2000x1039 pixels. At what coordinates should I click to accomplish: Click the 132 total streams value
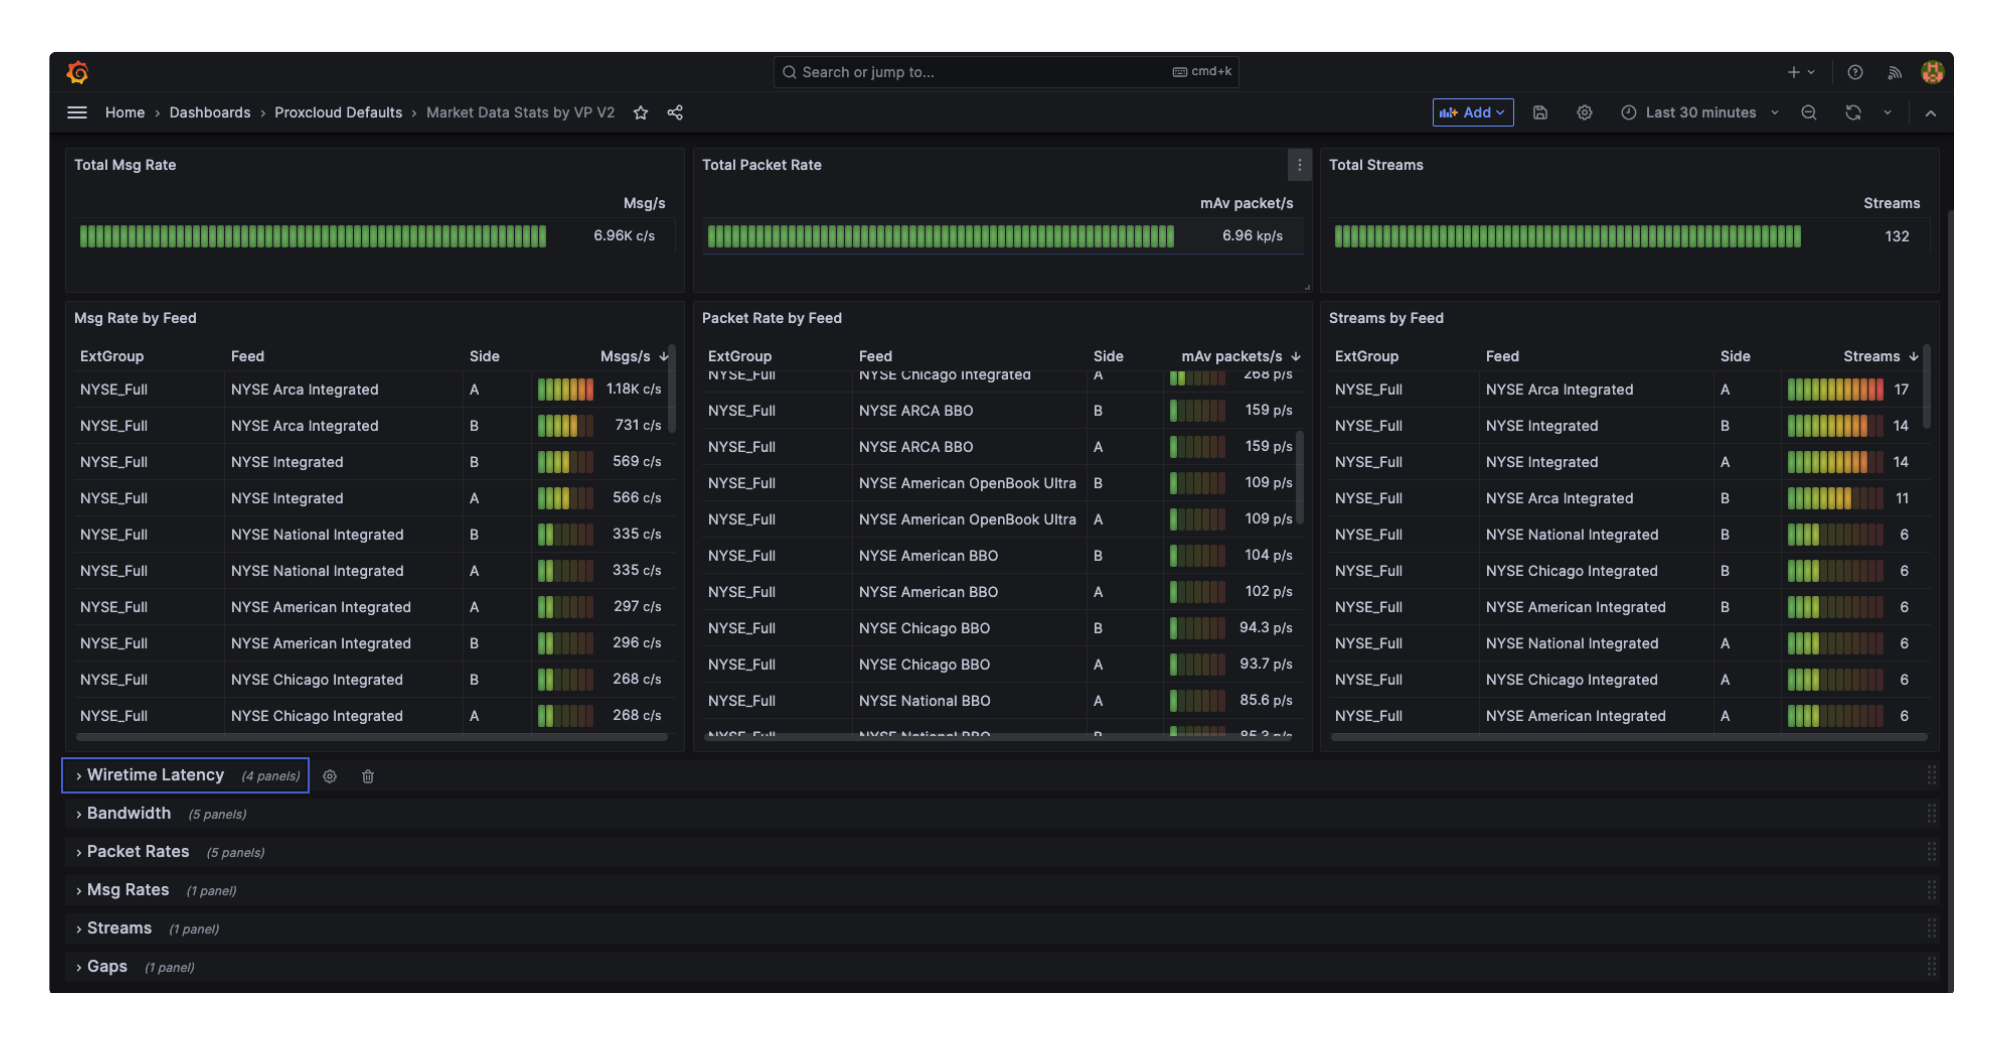tap(1897, 236)
